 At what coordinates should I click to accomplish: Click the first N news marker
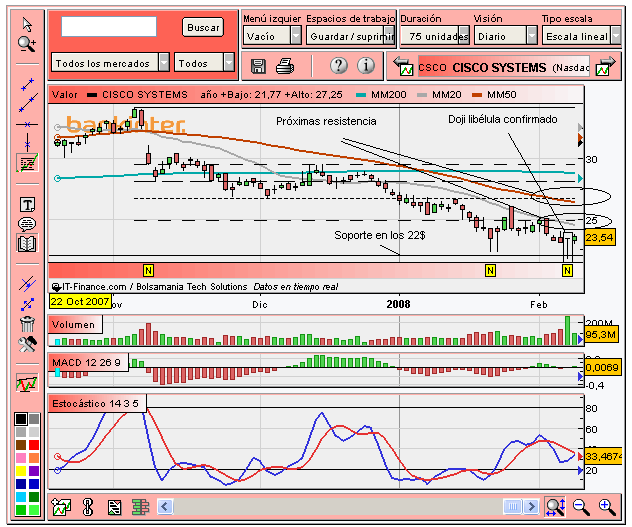(148, 270)
